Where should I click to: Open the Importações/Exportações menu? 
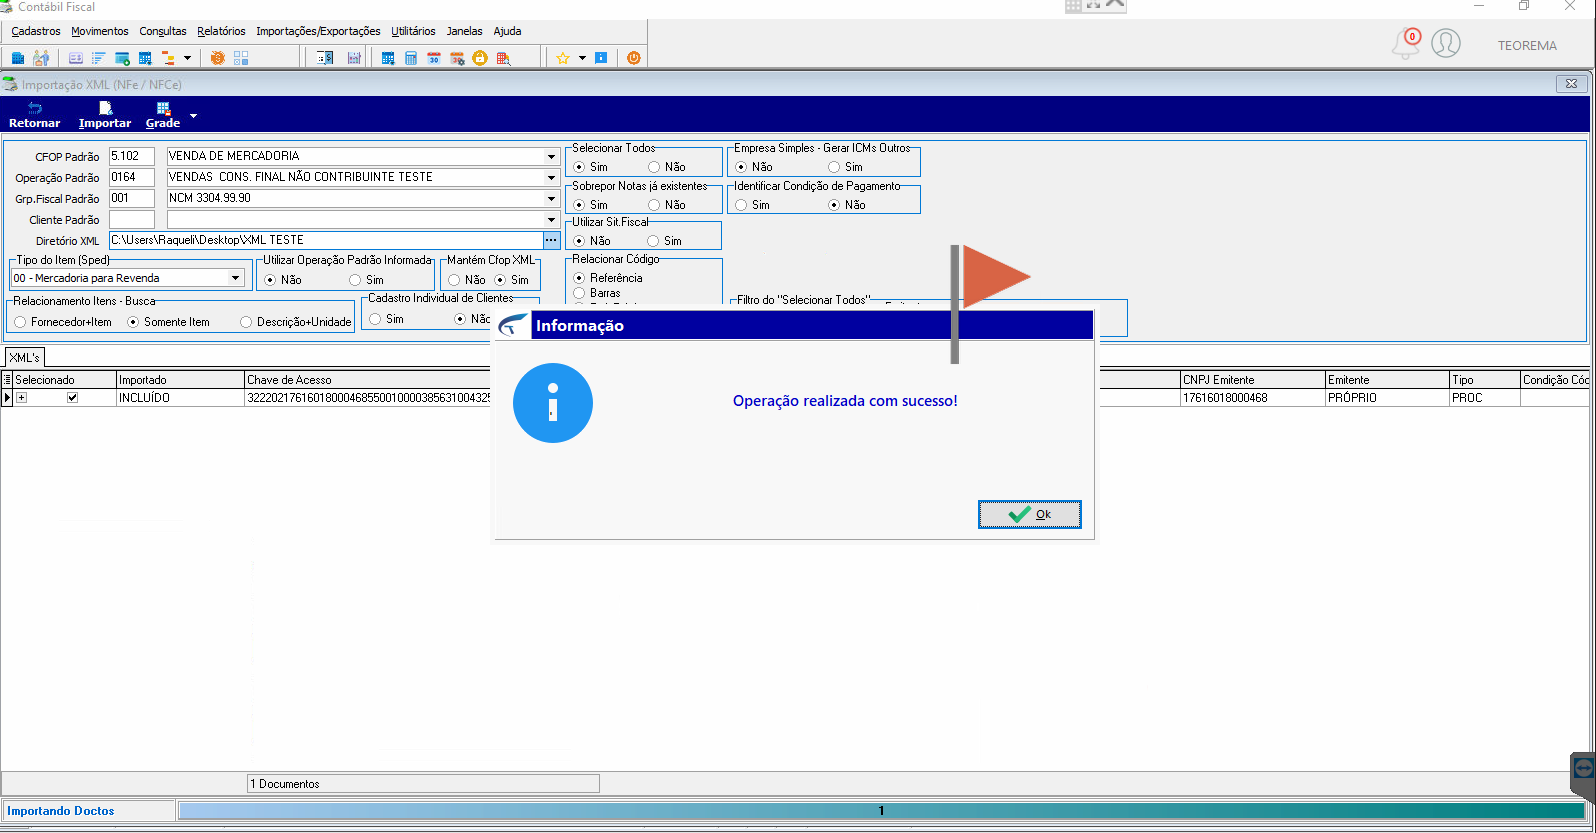[318, 31]
